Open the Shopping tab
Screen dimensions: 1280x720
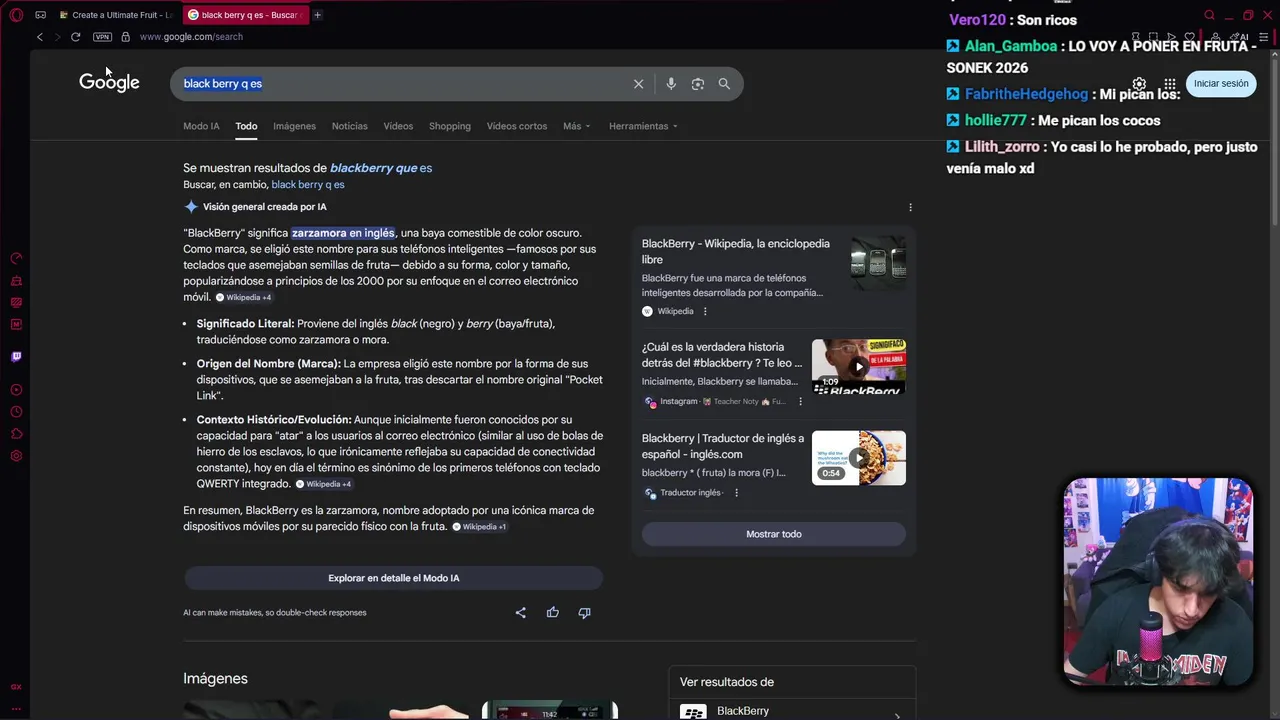coord(450,126)
